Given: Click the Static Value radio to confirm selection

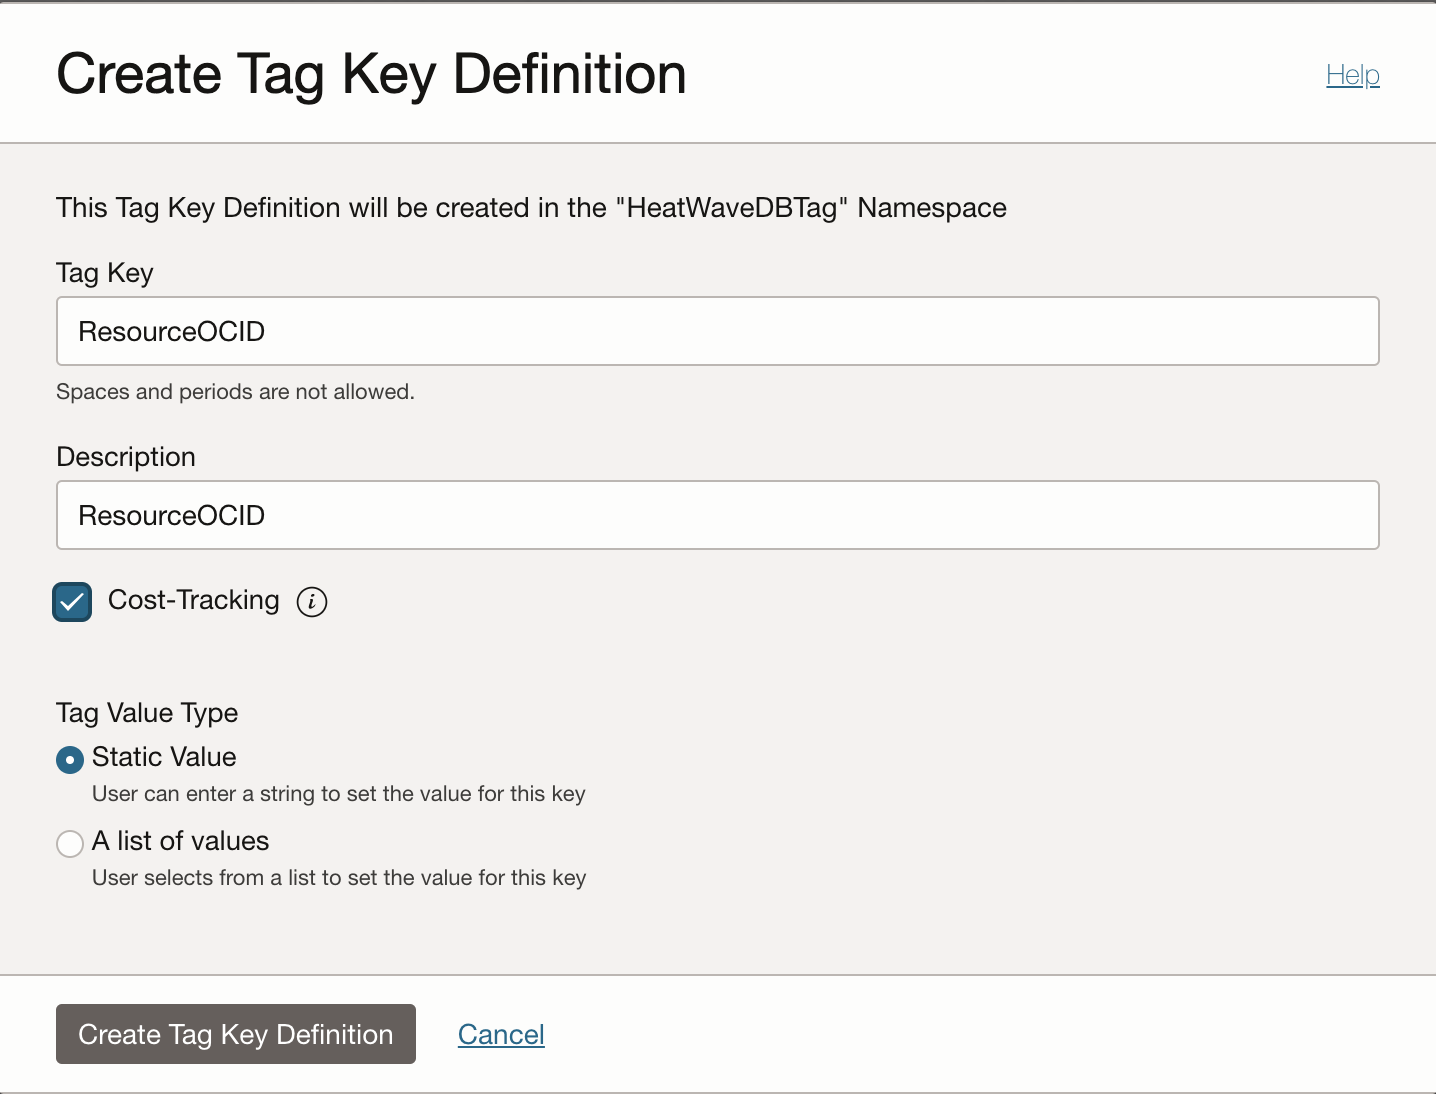Looking at the screenshot, I should tap(69, 760).
